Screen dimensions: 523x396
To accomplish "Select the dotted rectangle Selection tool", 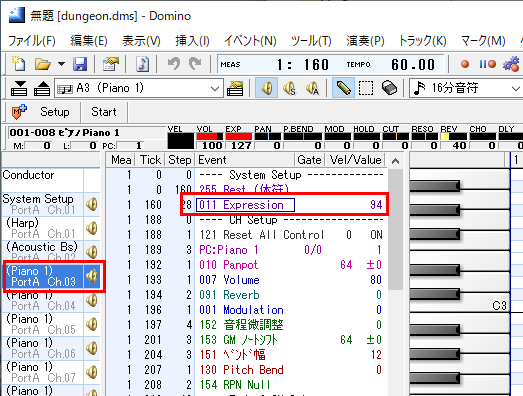I will point(366,89).
